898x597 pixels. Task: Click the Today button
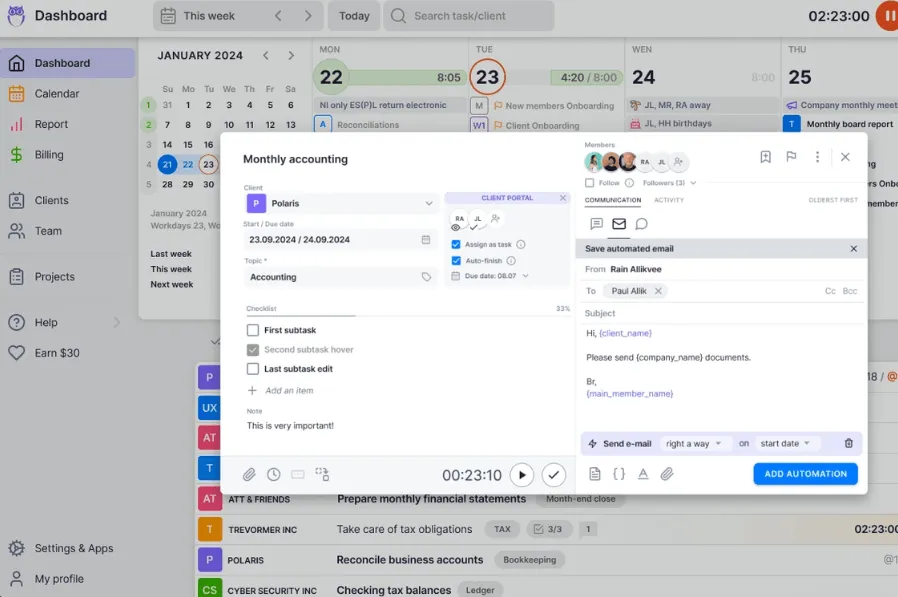[354, 16]
